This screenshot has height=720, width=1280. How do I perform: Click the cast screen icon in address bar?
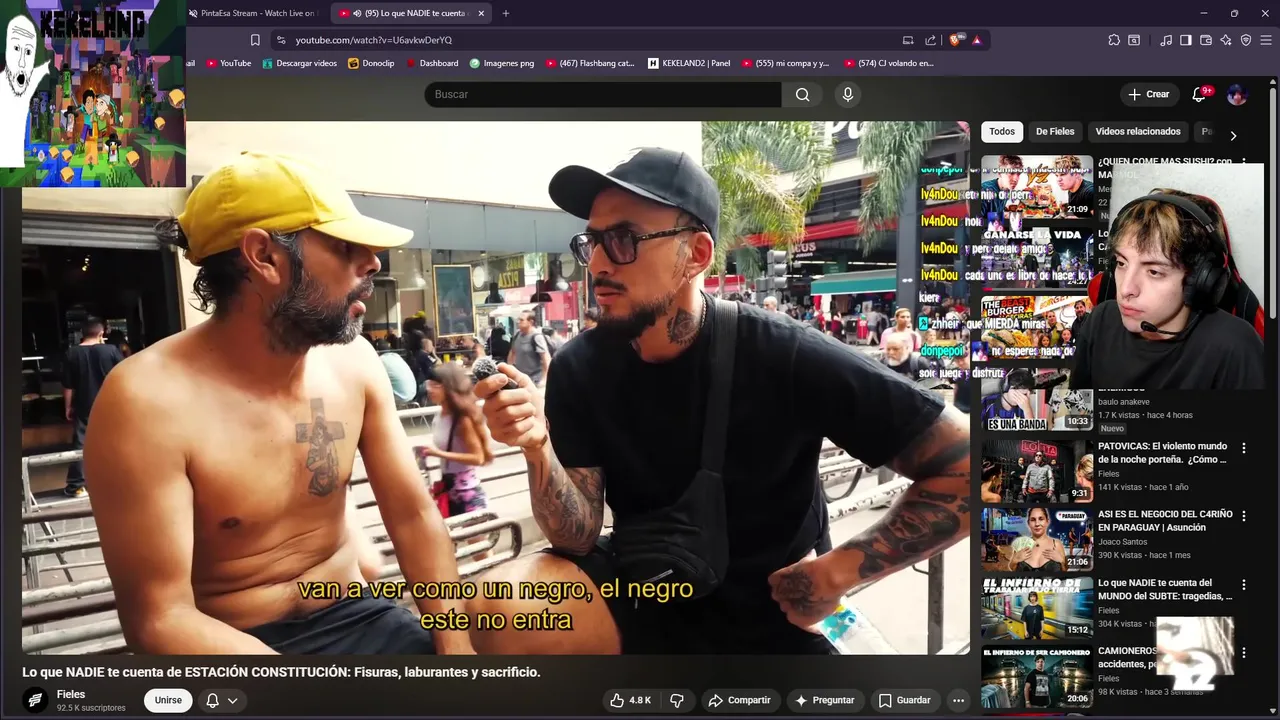(x=908, y=40)
